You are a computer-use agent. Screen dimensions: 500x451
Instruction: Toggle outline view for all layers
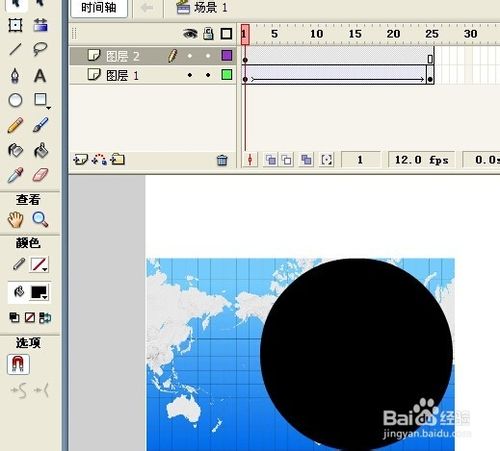[x=226, y=34]
